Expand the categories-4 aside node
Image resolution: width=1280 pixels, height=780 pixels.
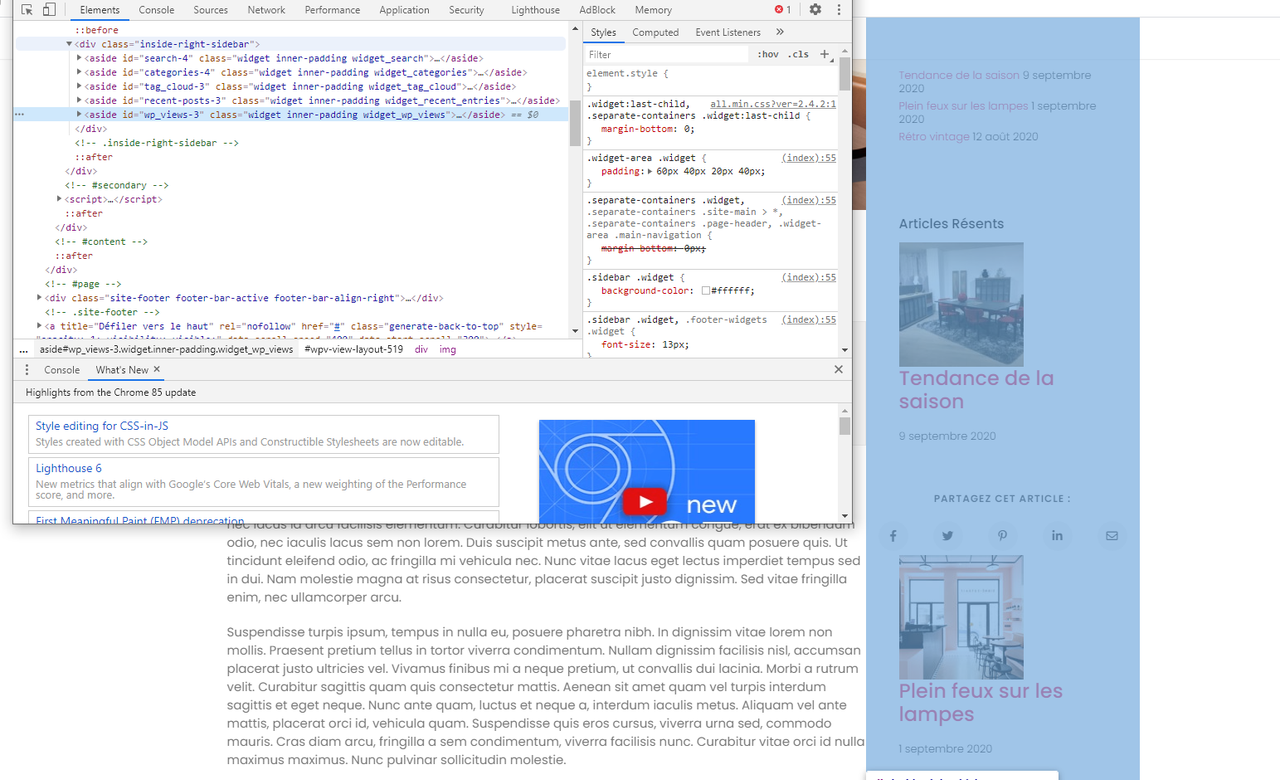click(80, 72)
